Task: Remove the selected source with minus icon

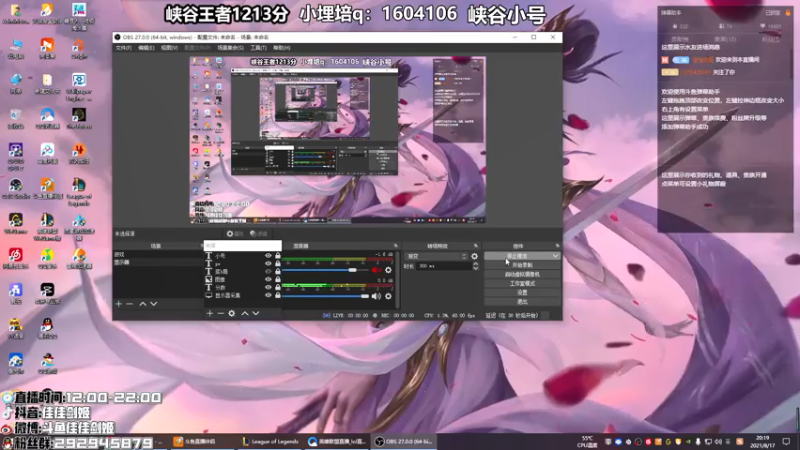Action: click(220, 313)
